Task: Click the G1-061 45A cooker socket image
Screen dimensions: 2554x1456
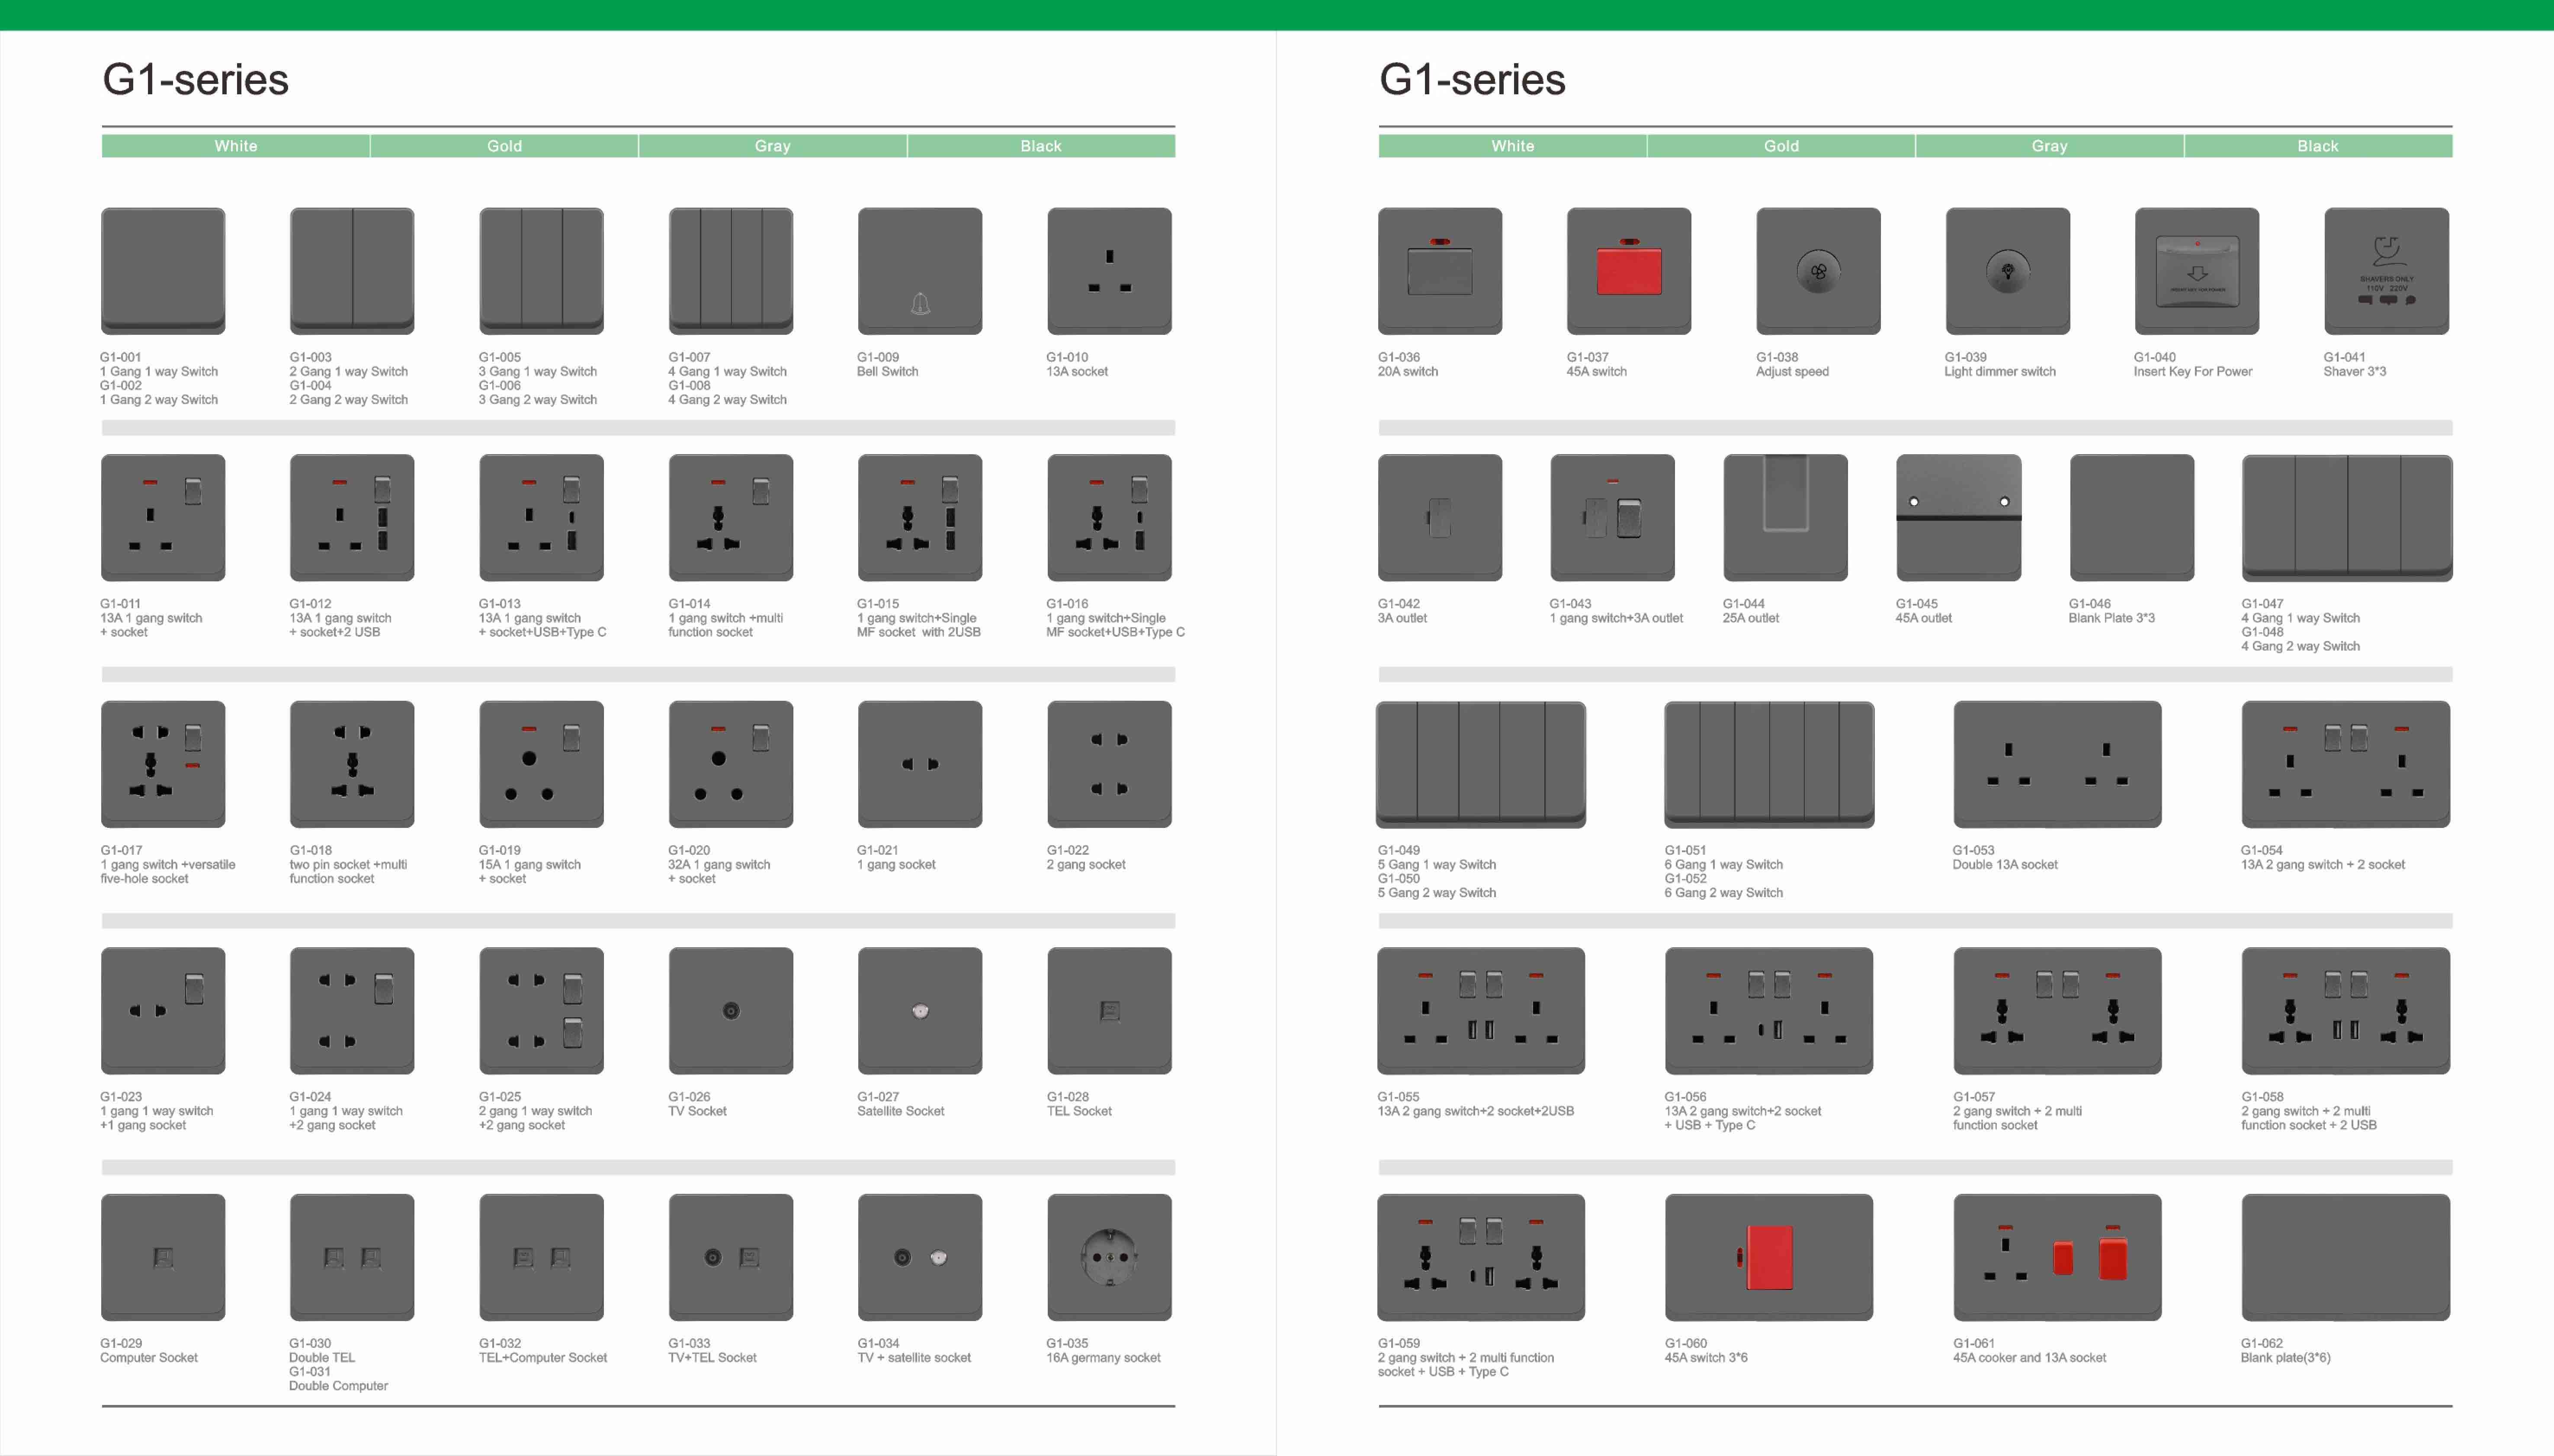Action: (2057, 1257)
